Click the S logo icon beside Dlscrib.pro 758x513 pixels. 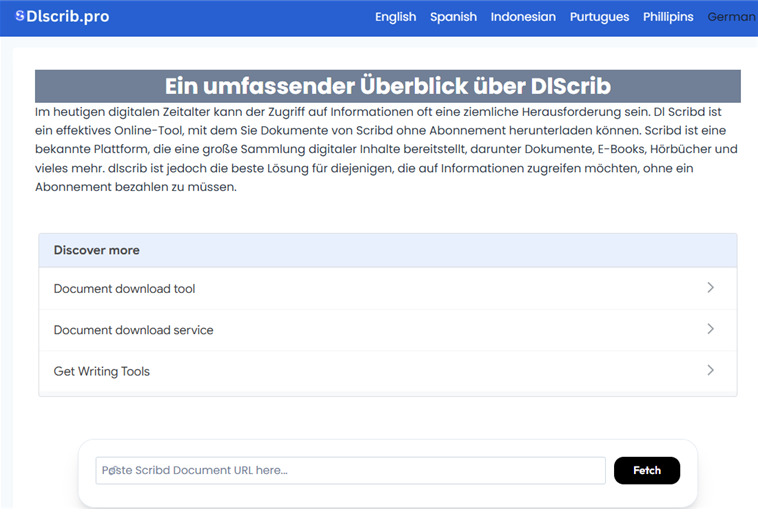(20, 16)
